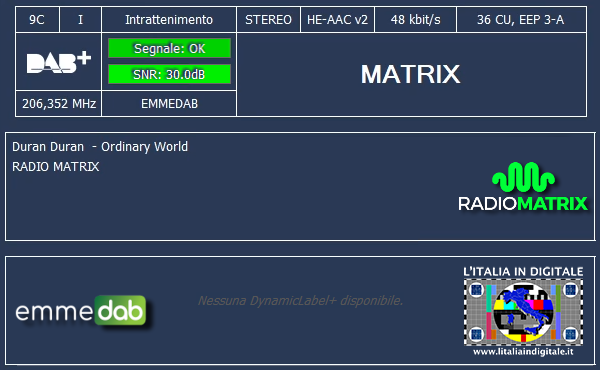600x370 pixels.
Task: Click the 48 kbit/s bitrate cell
Action: (x=415, y=20)
